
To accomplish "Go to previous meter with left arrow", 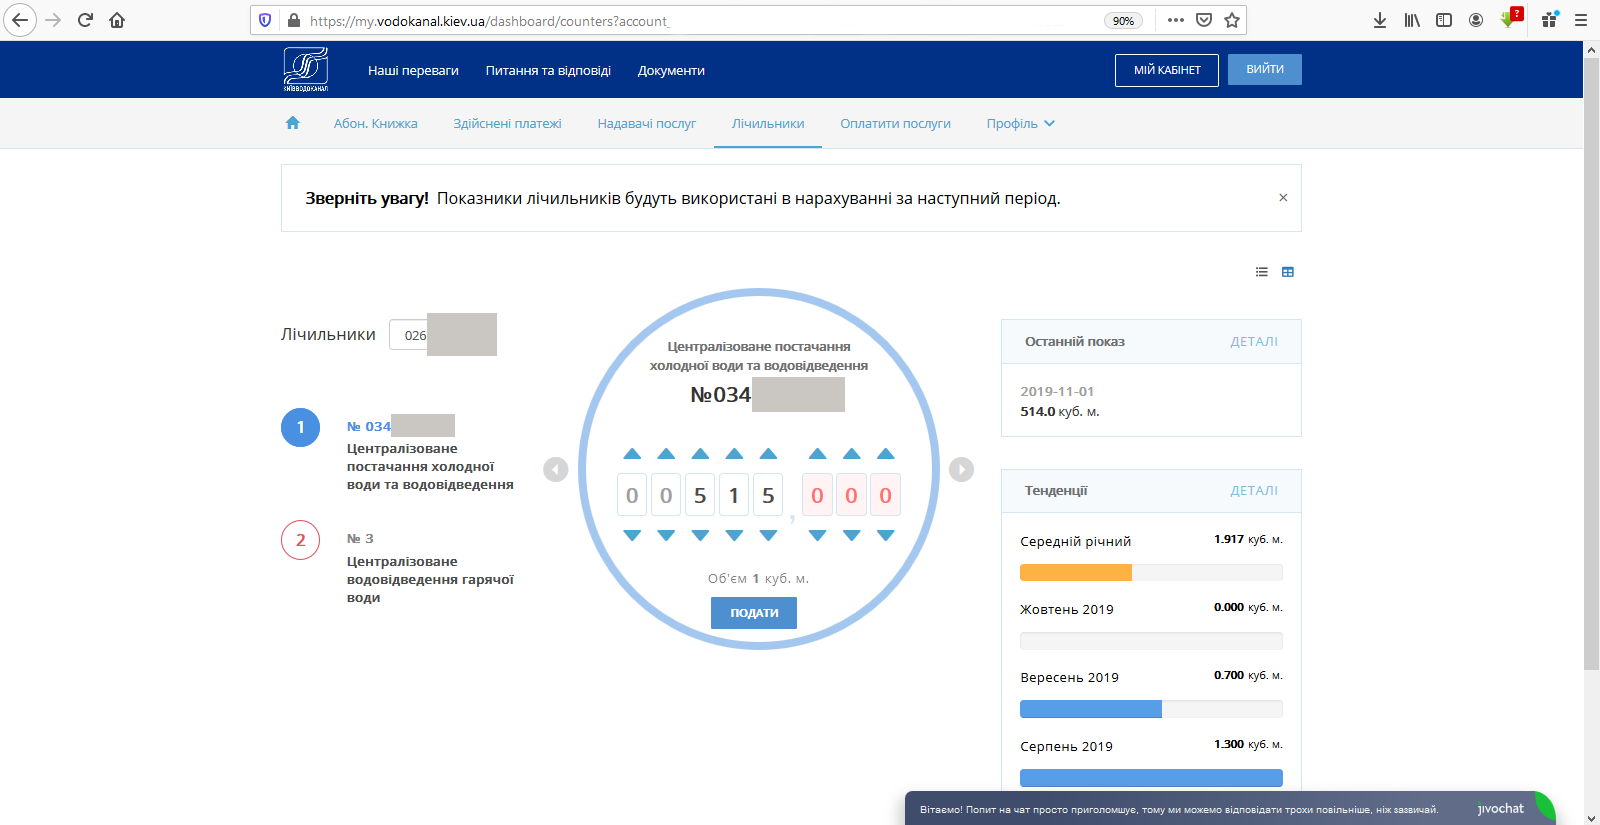I will [555, 469].
